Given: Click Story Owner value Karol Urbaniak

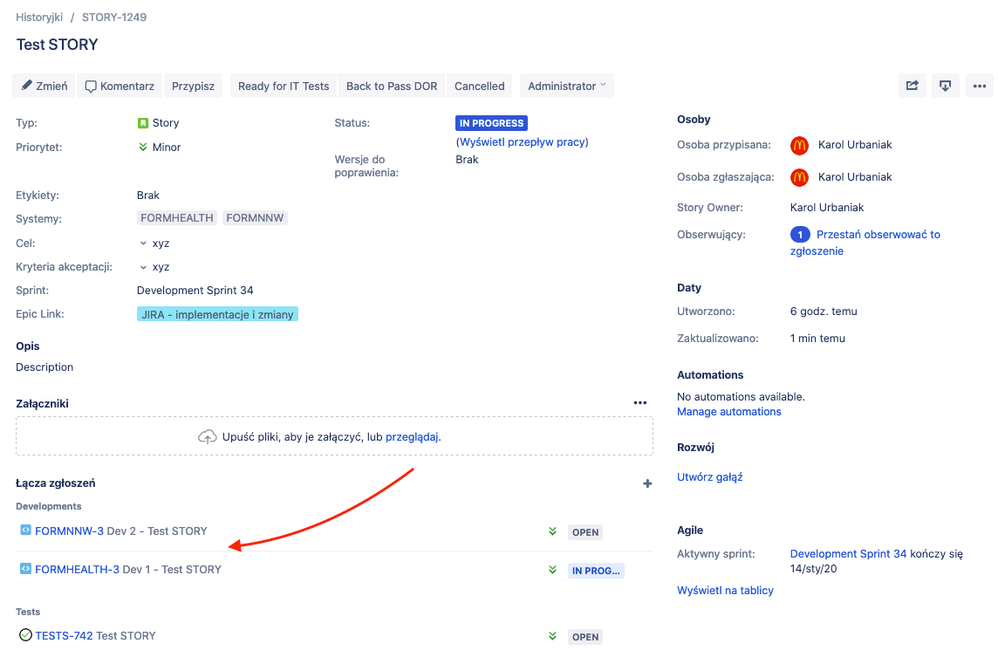Looking at the screenshot, I should [827, 207].
